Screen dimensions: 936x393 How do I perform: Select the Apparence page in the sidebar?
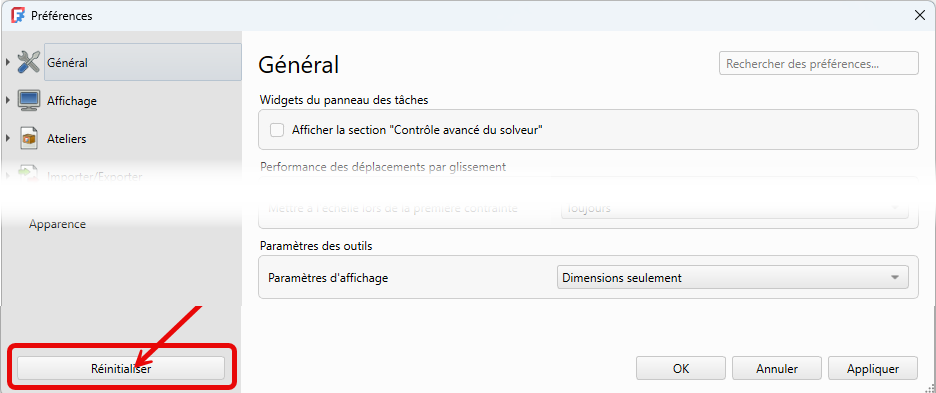pyautogui.click(x=57, y=224)
